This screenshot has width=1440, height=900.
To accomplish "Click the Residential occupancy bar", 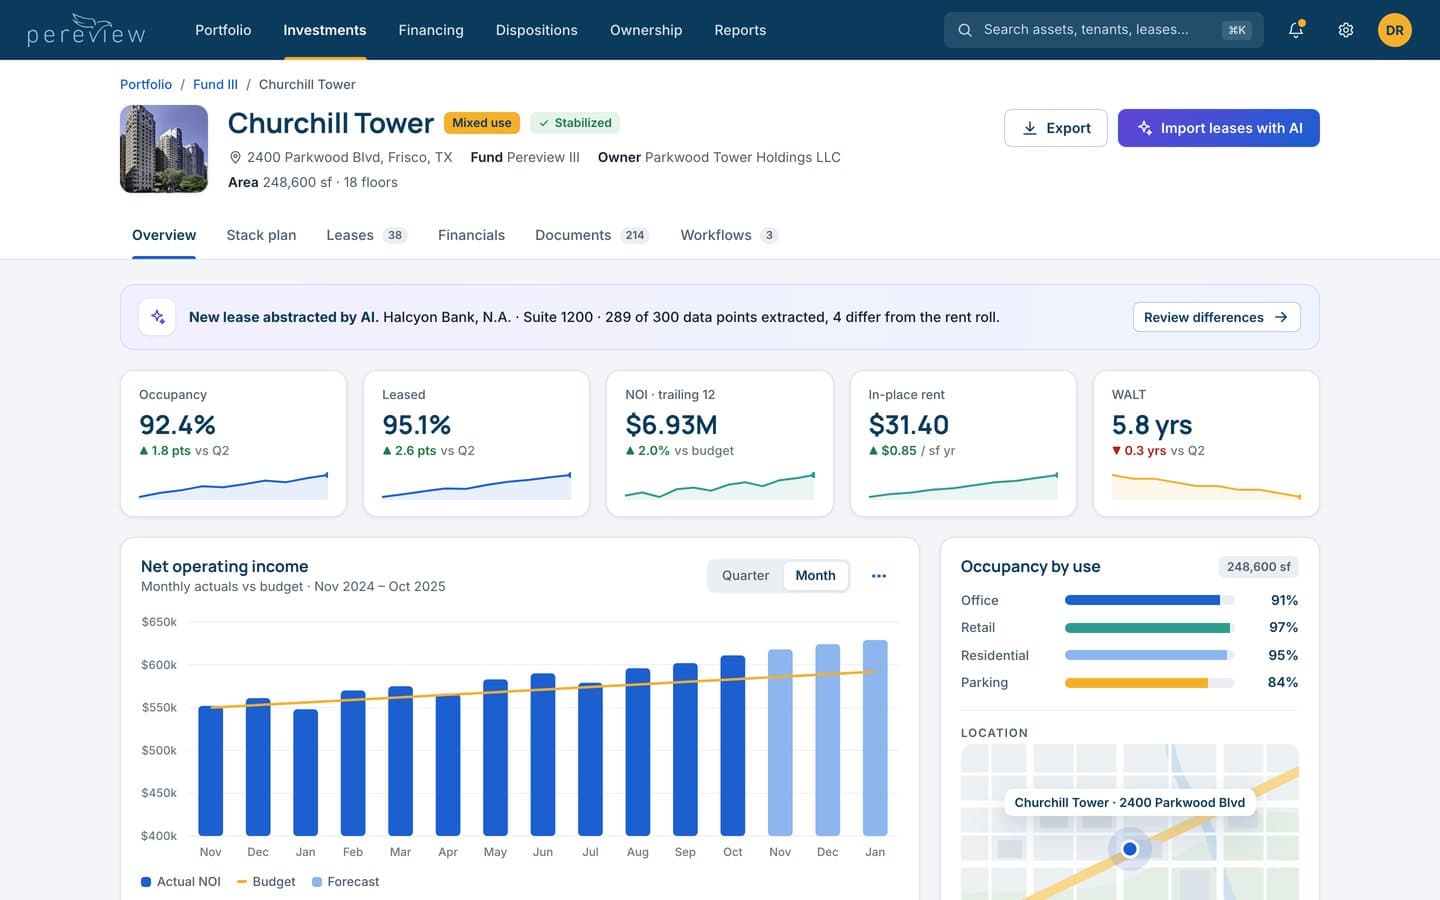I will click(x=1149, y=655).
